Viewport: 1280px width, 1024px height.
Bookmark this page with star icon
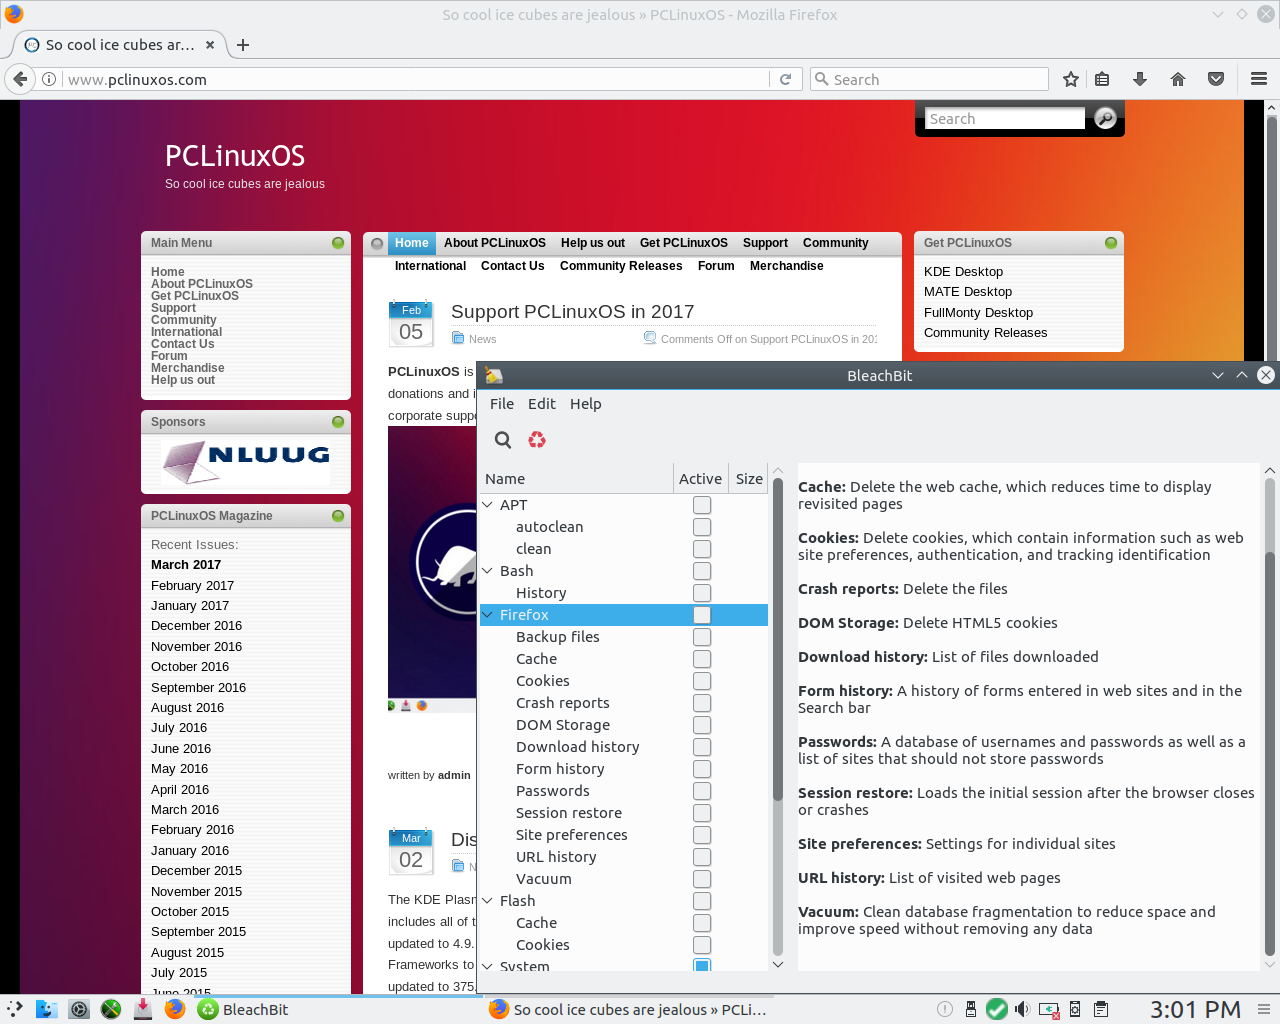click(1071, 79)
